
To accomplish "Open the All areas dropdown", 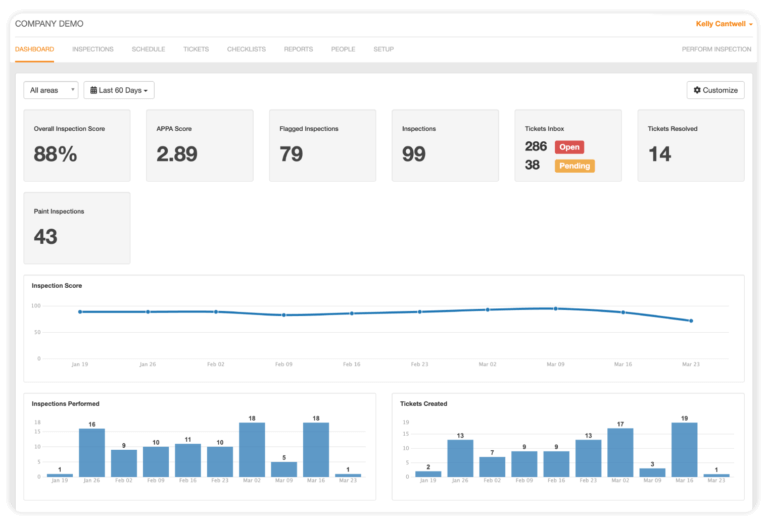I will [50, 90].
